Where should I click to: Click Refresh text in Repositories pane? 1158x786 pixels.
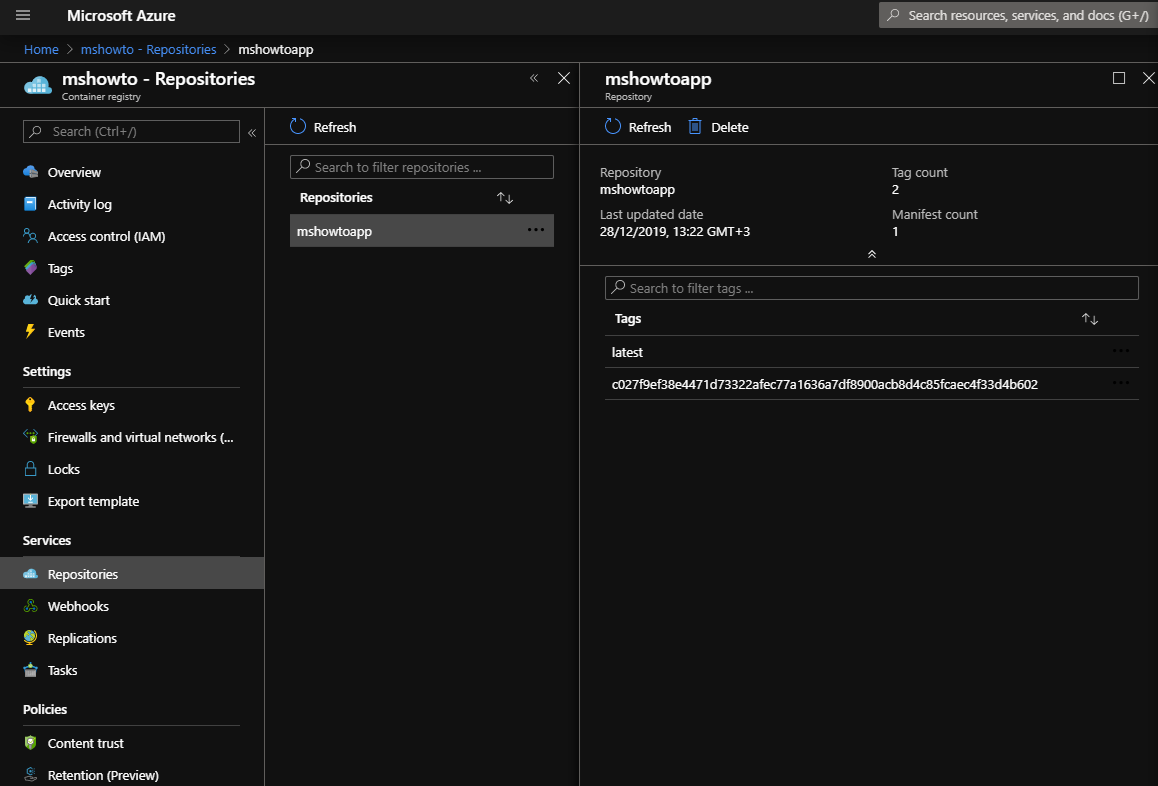tap(335, 127)
